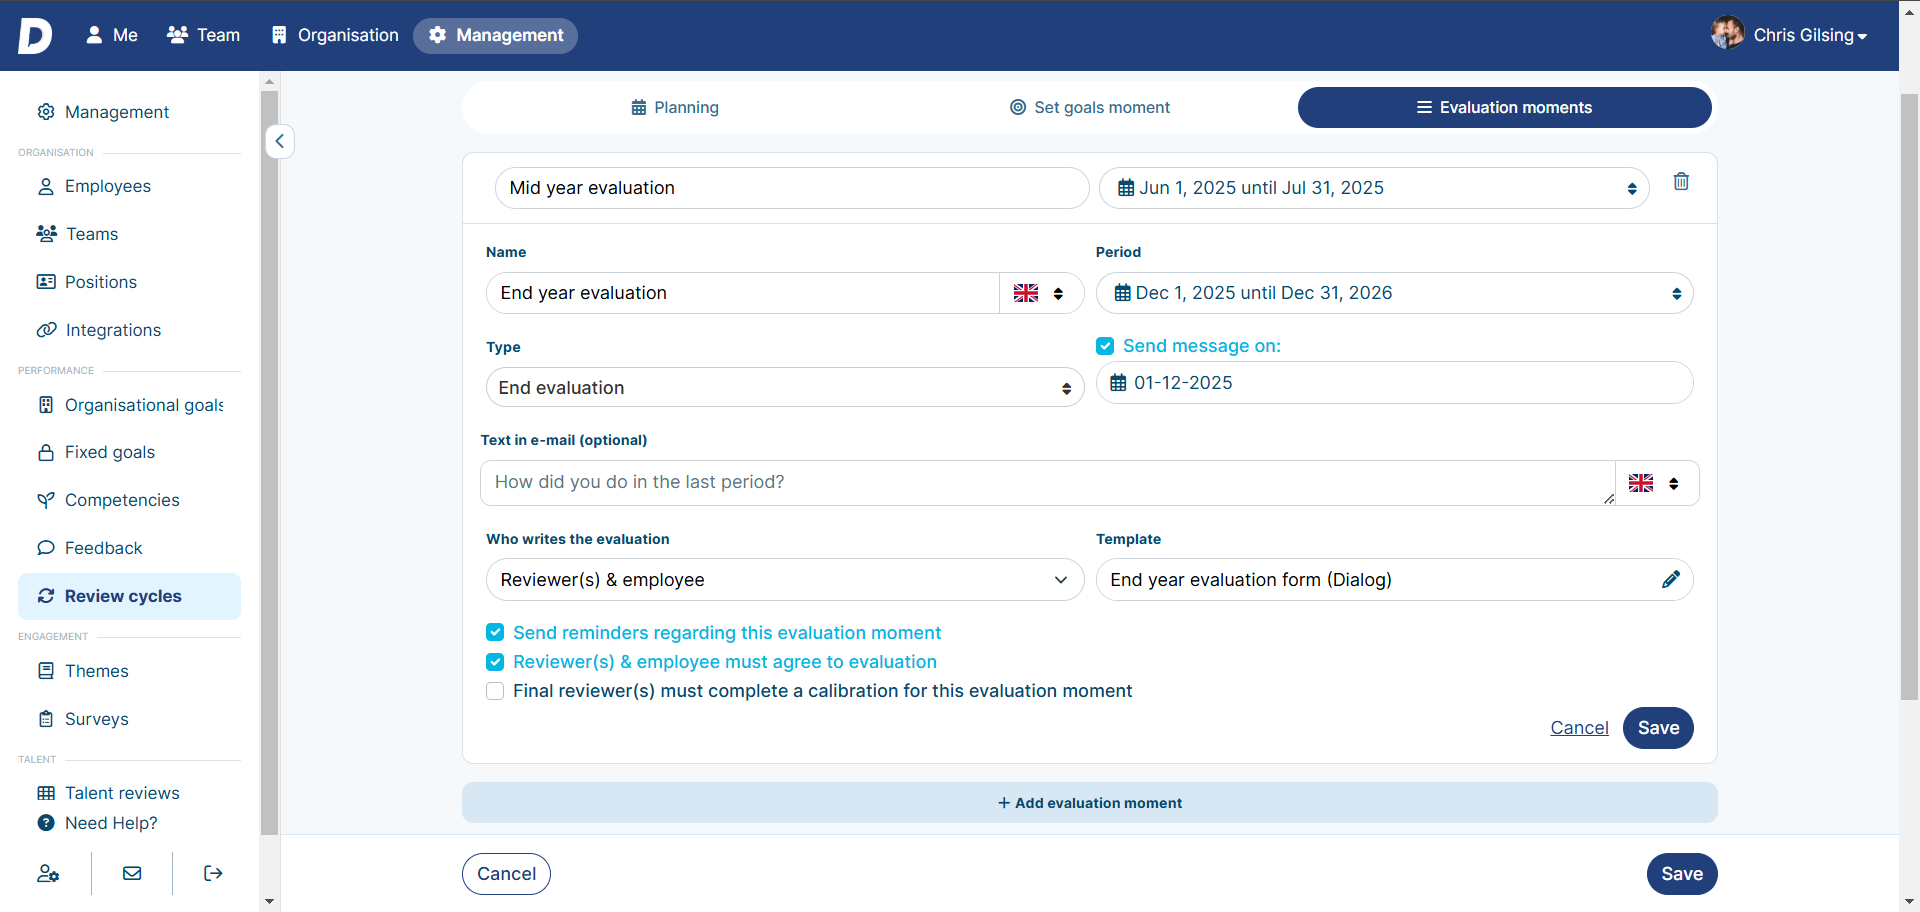Open the Team menu
1920x912 pixels.
pos(204,35)
